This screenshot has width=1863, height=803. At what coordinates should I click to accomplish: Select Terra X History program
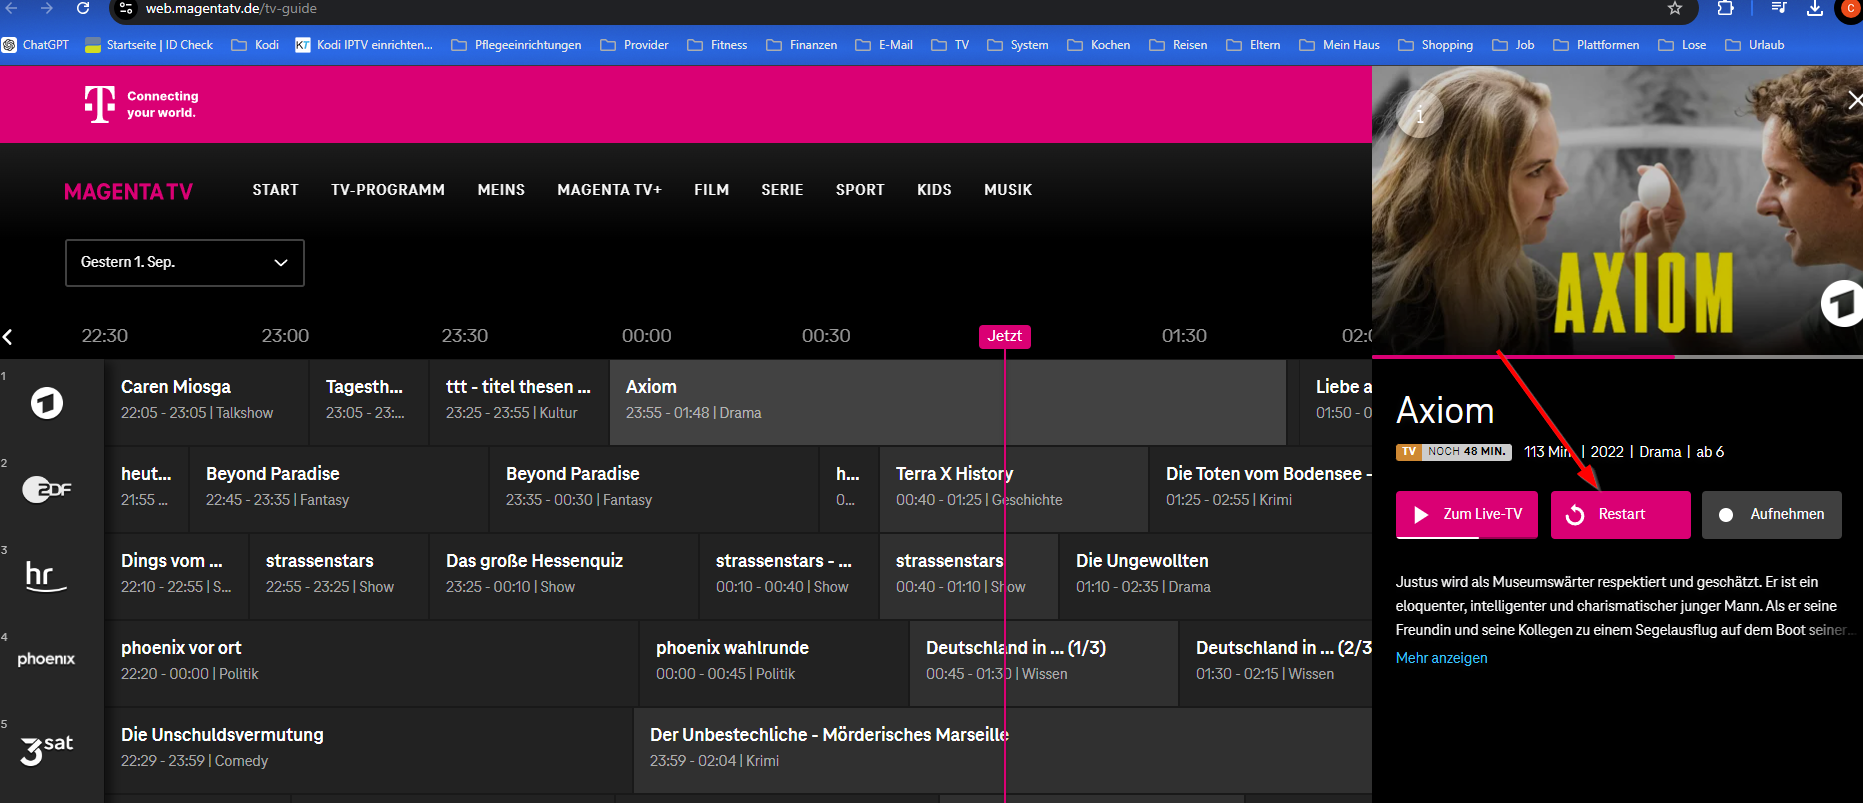tap(1014, 489)
